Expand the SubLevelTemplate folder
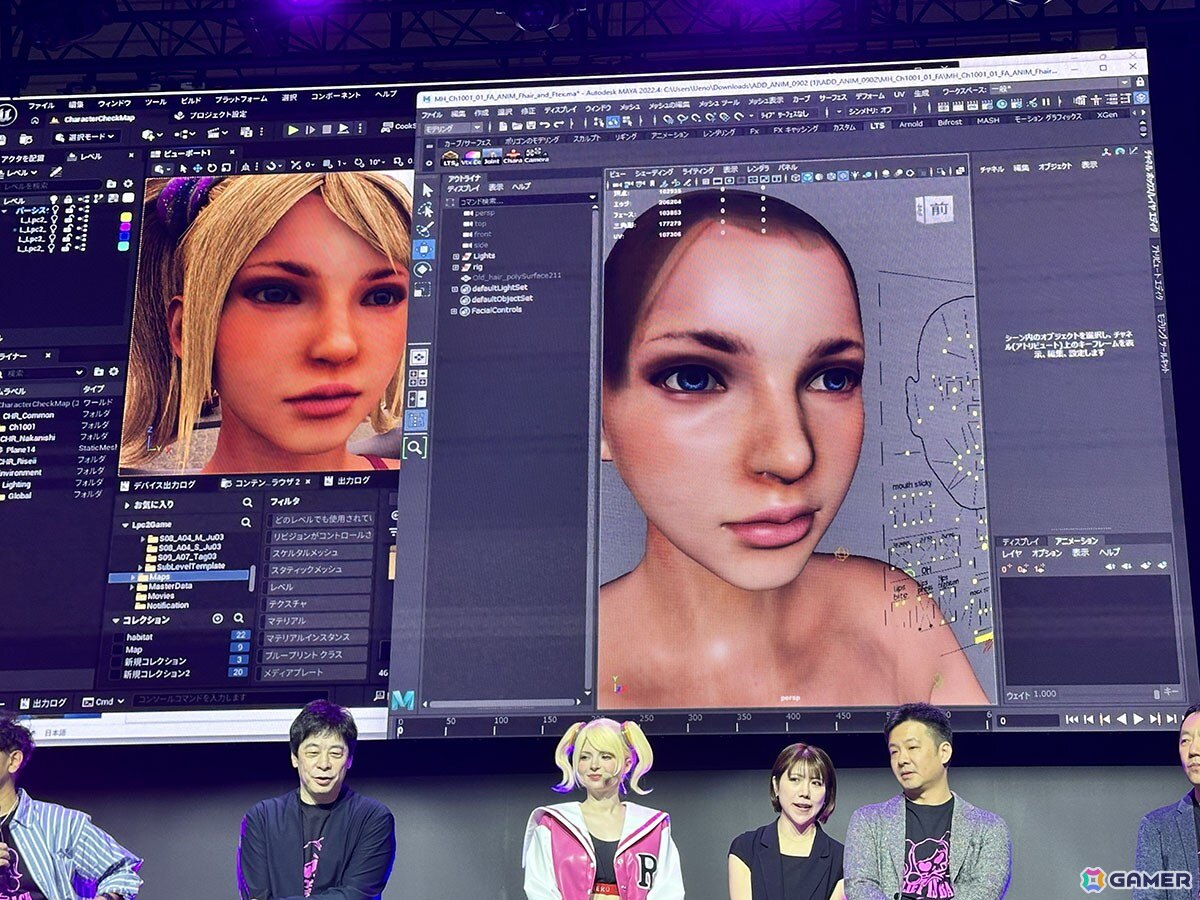Image resolution: width=1200 pixels, height=900 pixels. [140, 567]
